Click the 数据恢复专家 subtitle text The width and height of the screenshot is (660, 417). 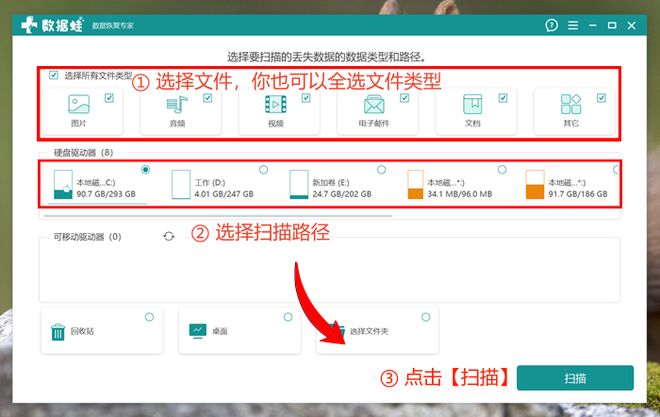[x=113, y=26]
